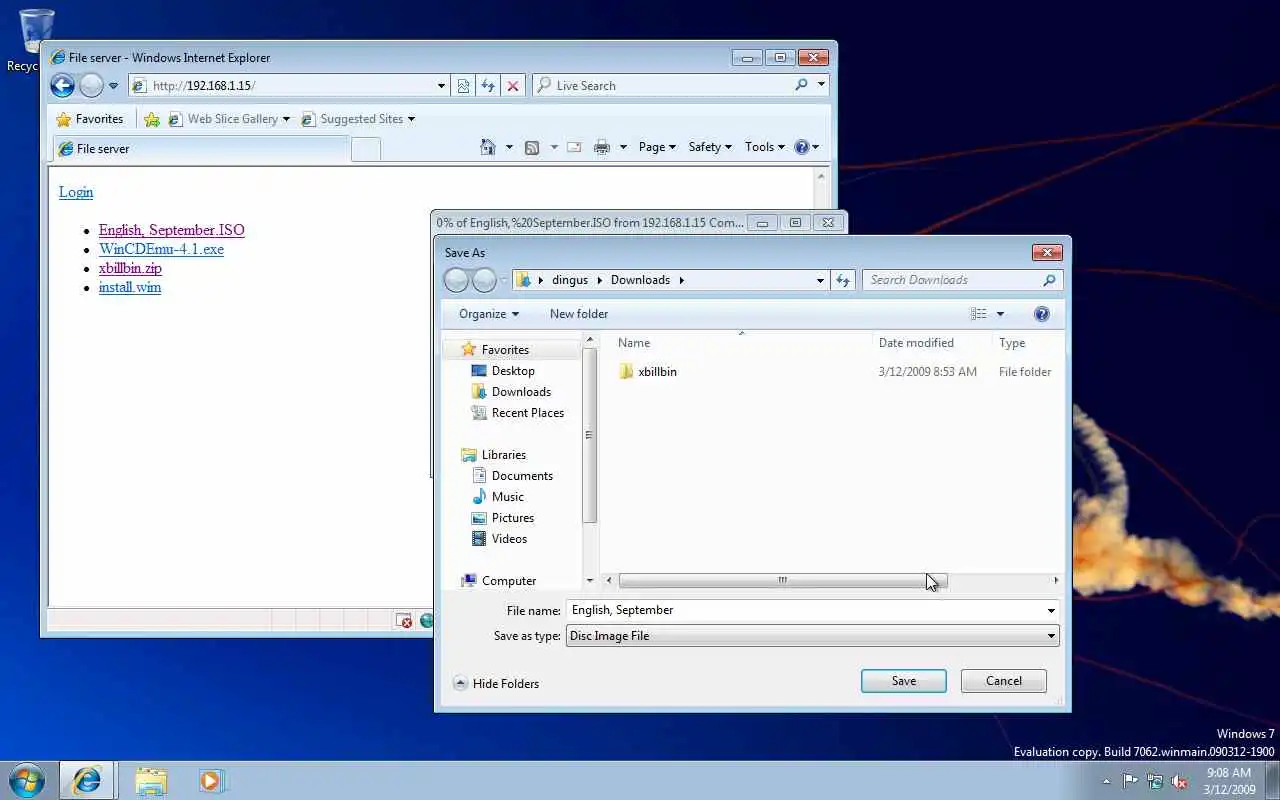Click the Favorites button in IE
Viewport: 1280px width, 800px height.
[x=90, y=119]
